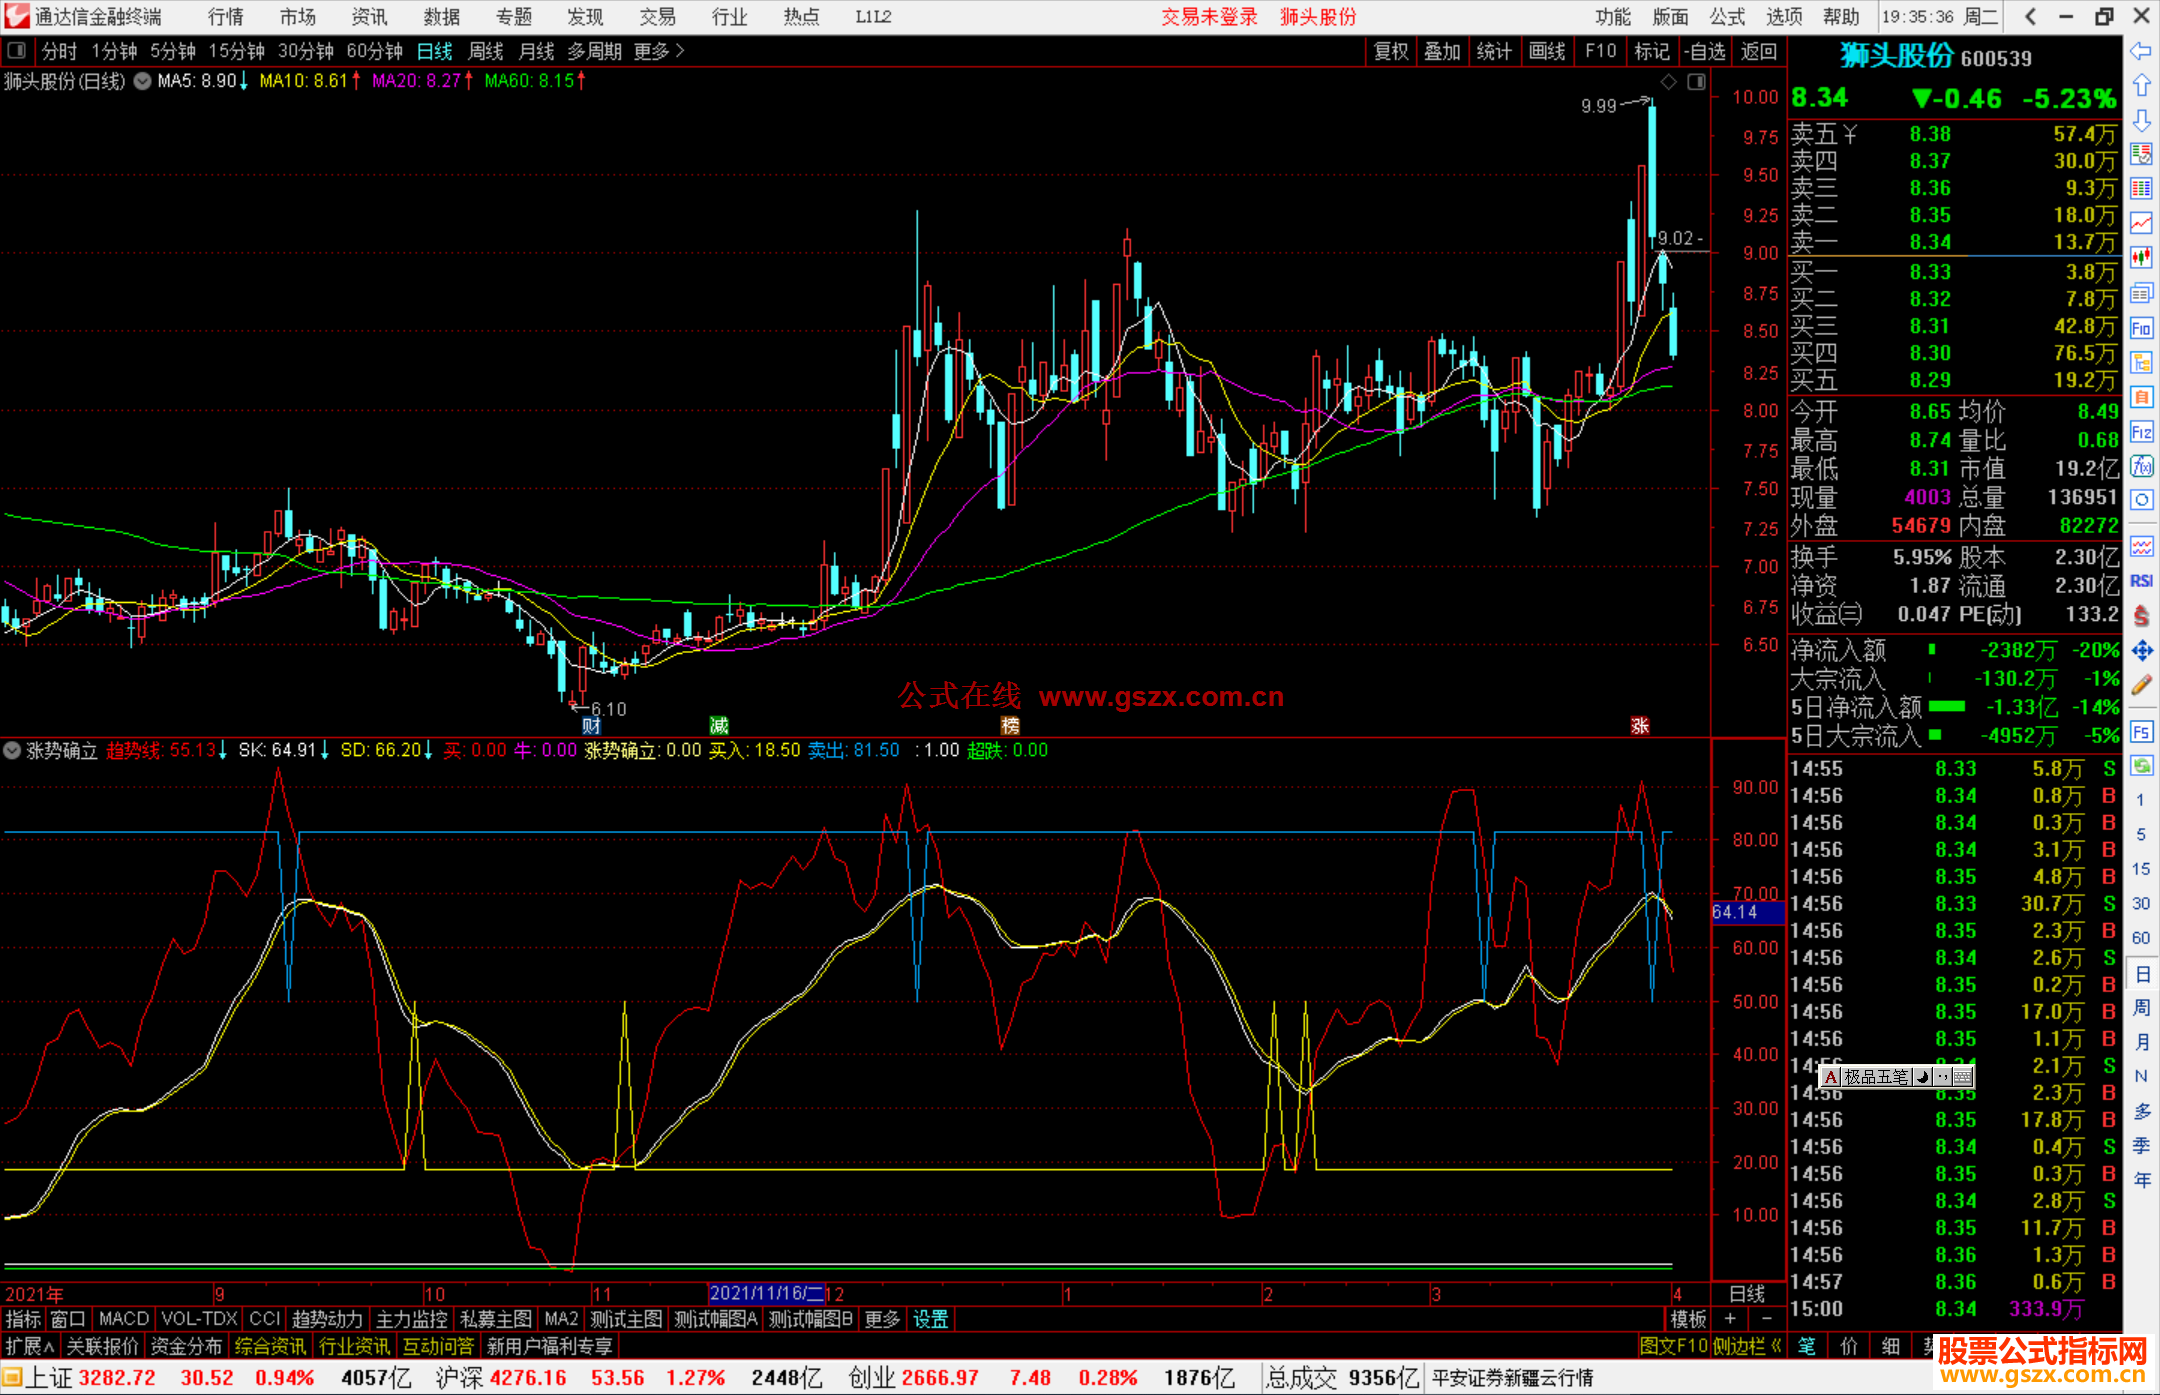Open the f(x) formula manager icon
Screen dimensions: 2160x1395
pos(2141,466)
